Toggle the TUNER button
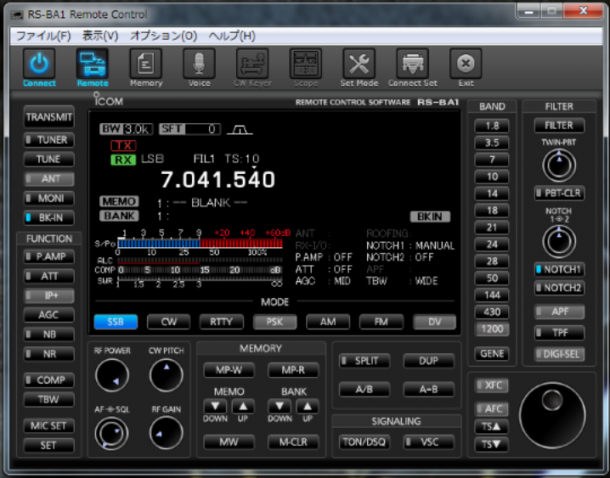610x478 pixels. click(x=49, y=140)
